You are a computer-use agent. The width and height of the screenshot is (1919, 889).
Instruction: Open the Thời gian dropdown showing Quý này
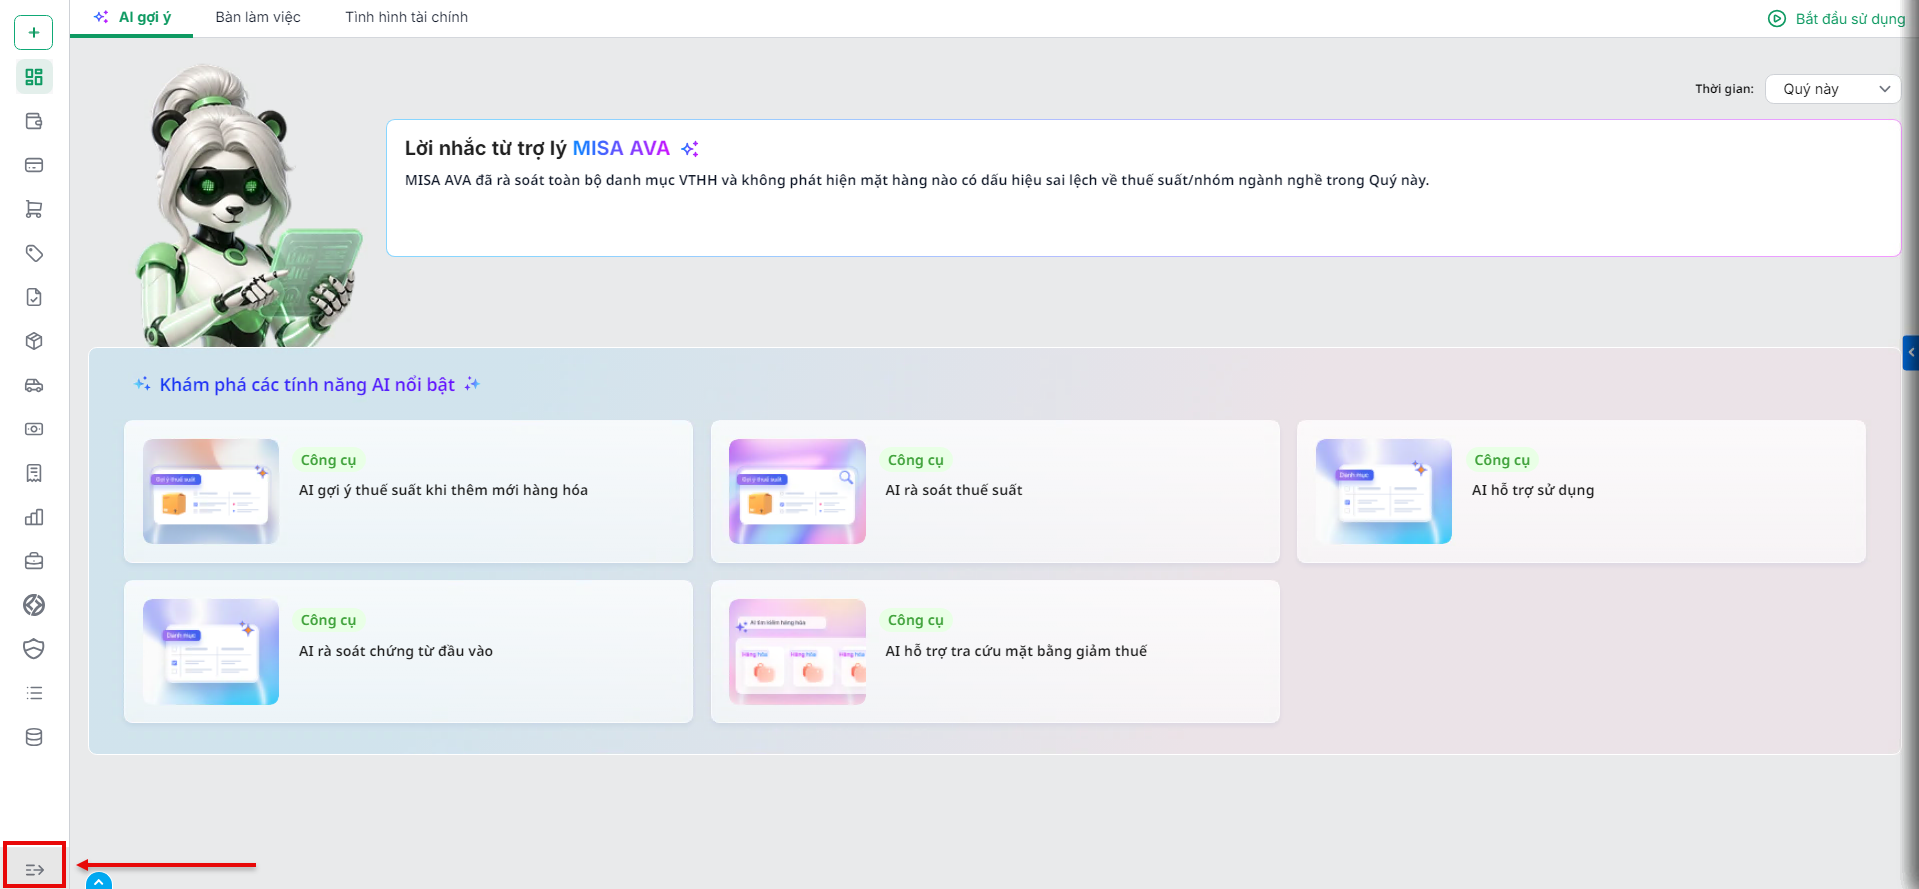click(x=1833, y=89)
